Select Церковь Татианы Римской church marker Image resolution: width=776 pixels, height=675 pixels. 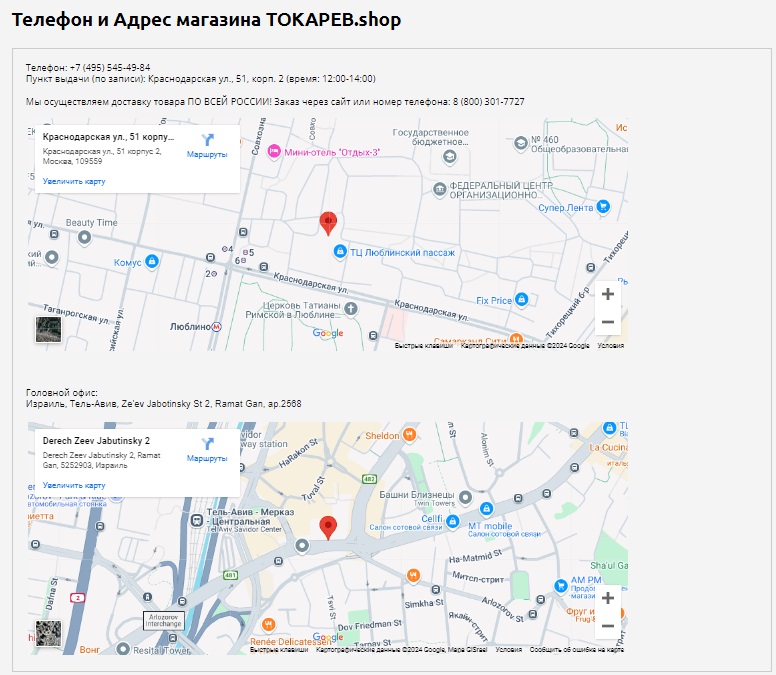pyautogui.click(x=350, y=309)
